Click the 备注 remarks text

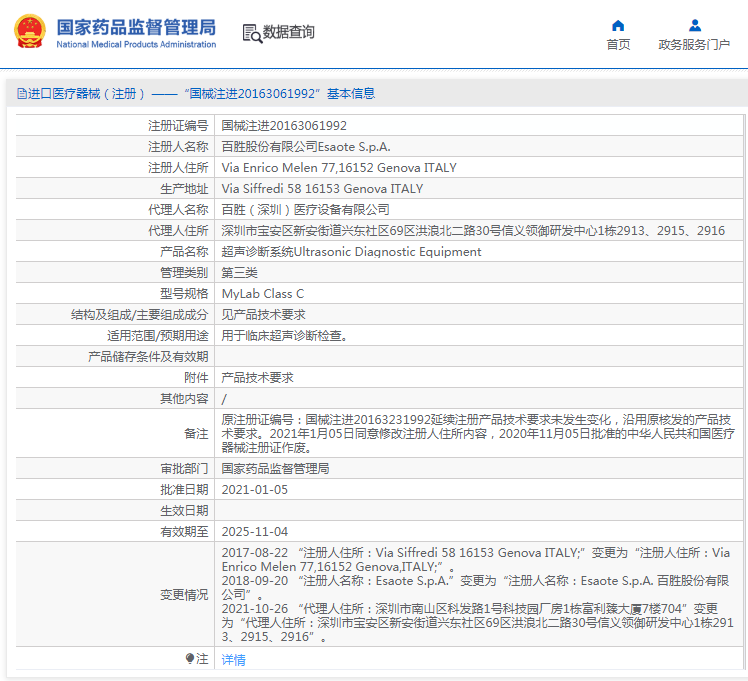(x=478, y=433)
